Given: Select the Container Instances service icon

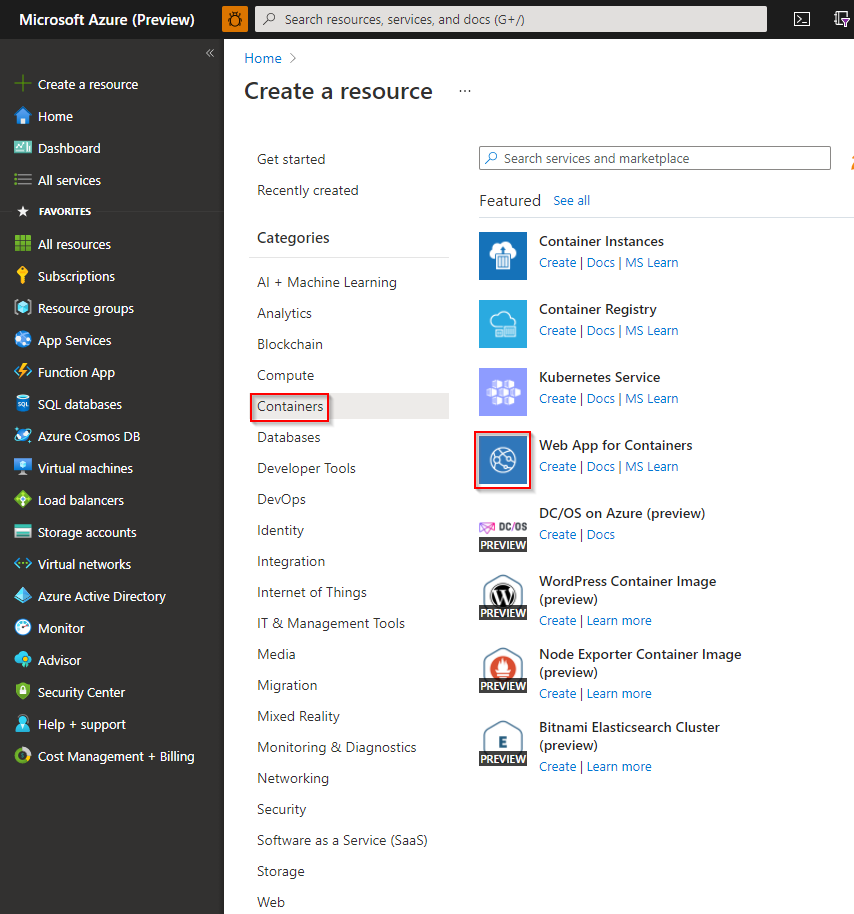Looking at the screenshot, I should (x=502, y=256).
